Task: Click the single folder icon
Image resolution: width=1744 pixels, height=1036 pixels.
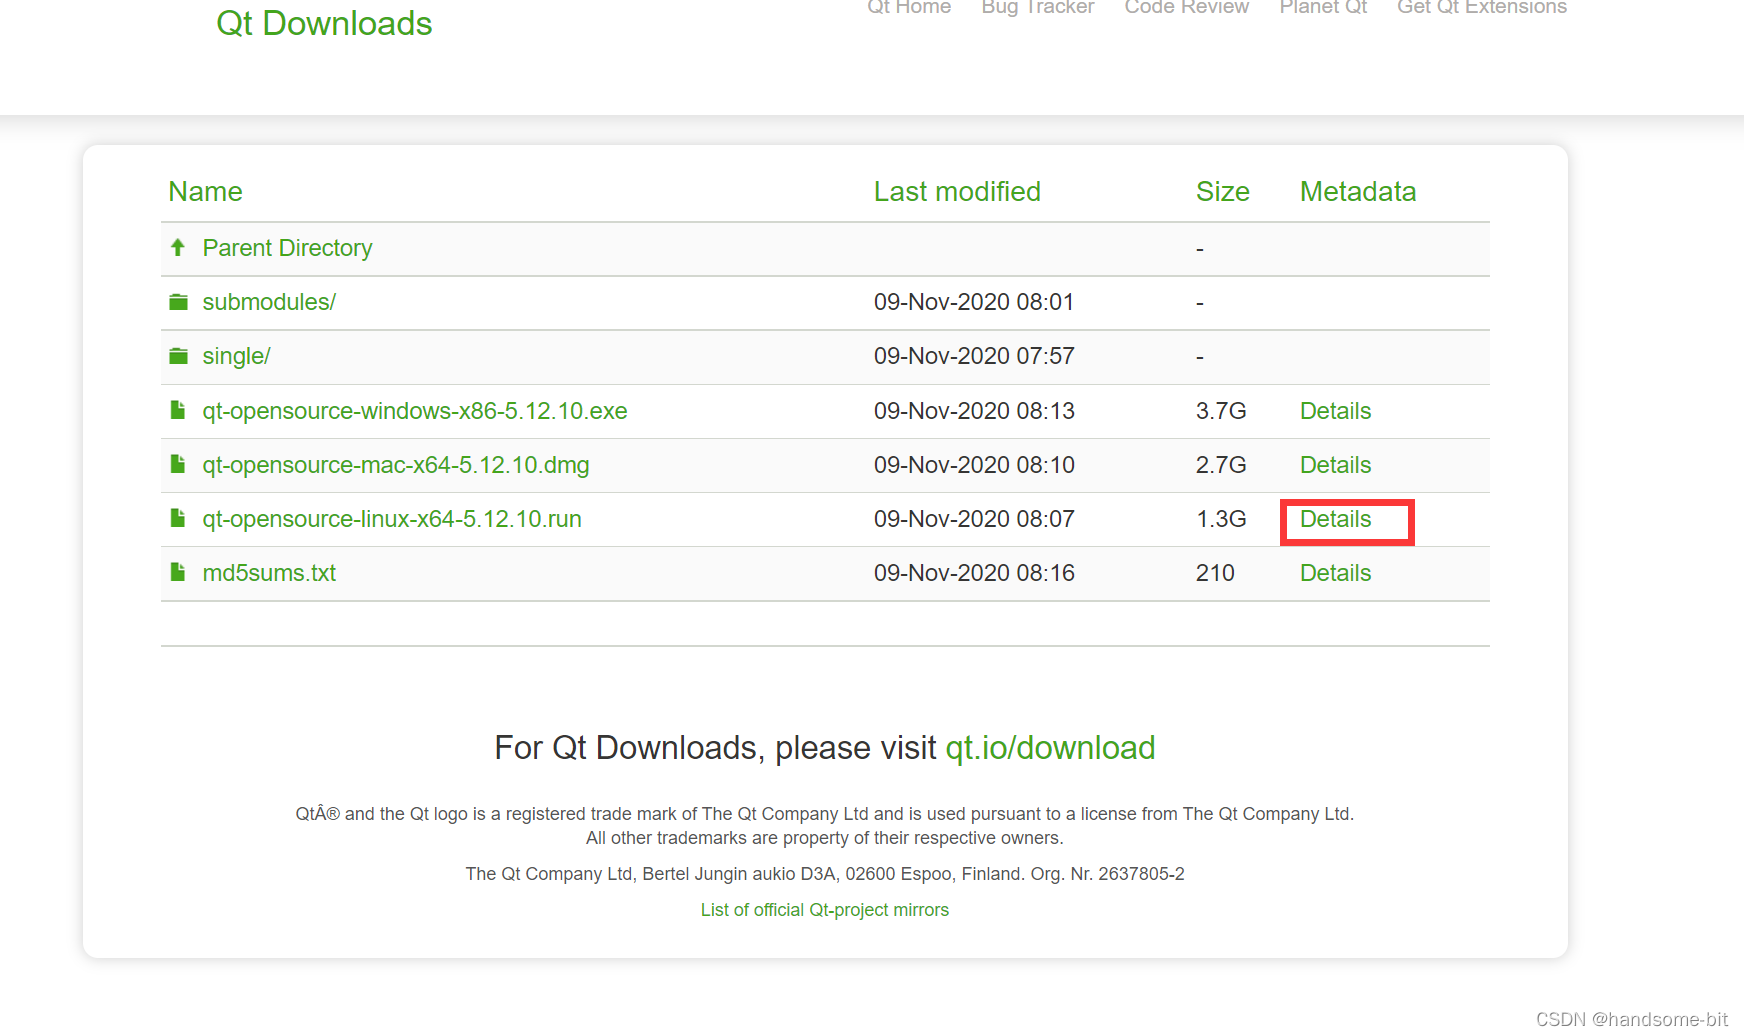Action: click(x=178, y=355)
